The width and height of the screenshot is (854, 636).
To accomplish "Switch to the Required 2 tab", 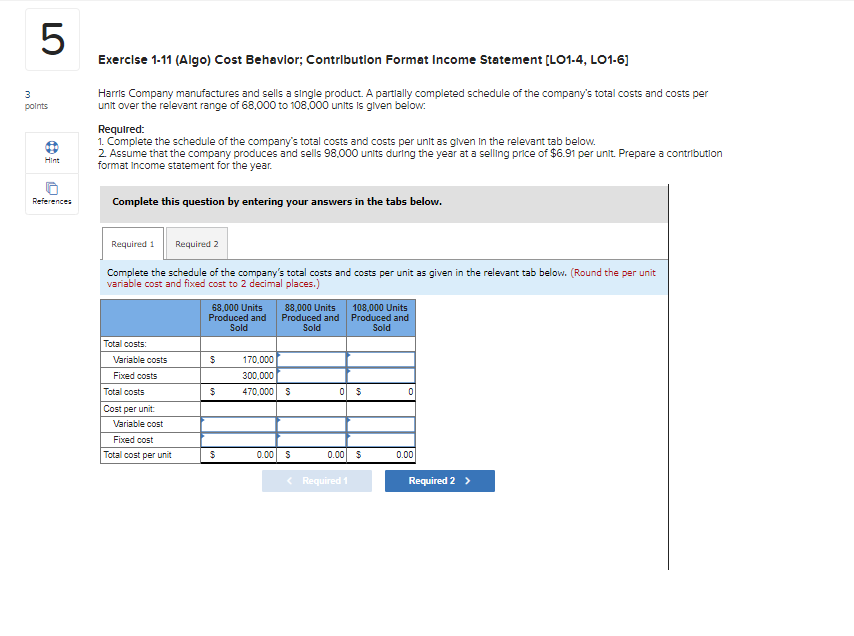I will point(196,243).
